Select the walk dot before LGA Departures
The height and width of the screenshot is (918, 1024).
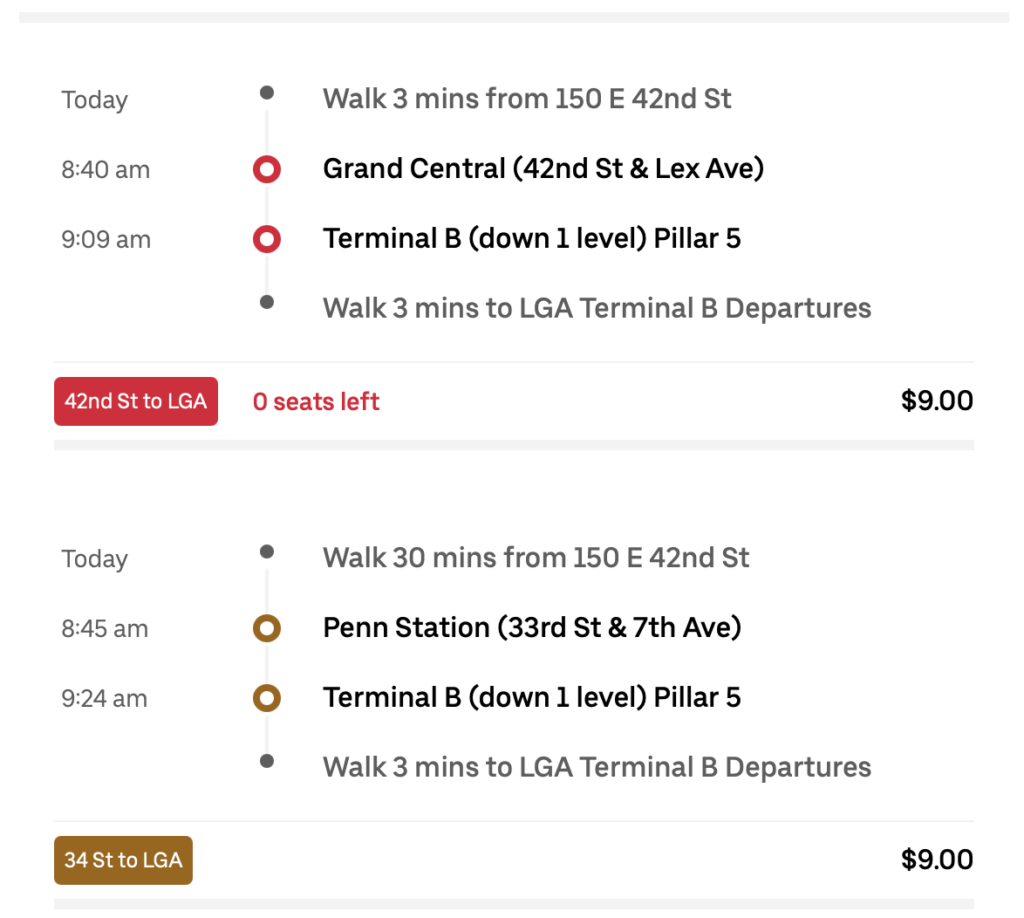(x=266, y=308)
